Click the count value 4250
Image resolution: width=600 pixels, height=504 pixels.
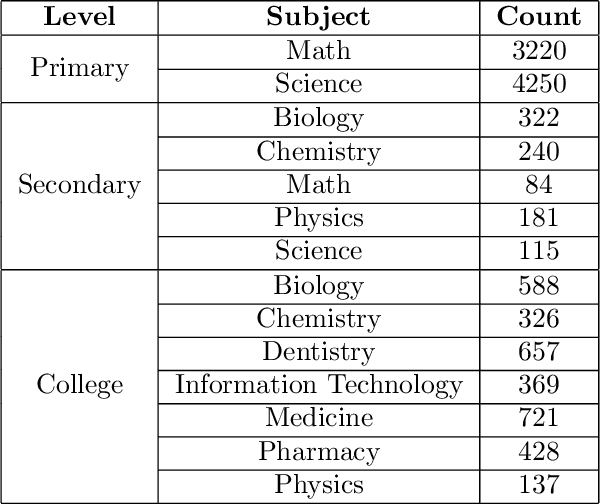pyautogui.click(x=538, y=84)
